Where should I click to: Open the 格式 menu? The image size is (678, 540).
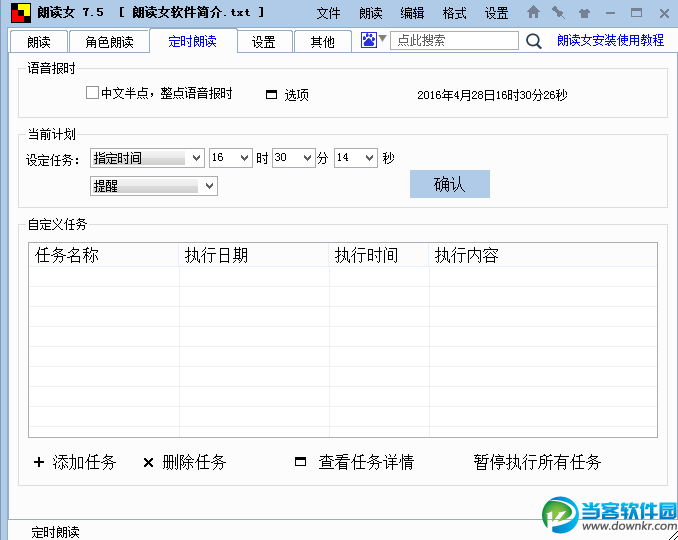(x=454, y=13)
